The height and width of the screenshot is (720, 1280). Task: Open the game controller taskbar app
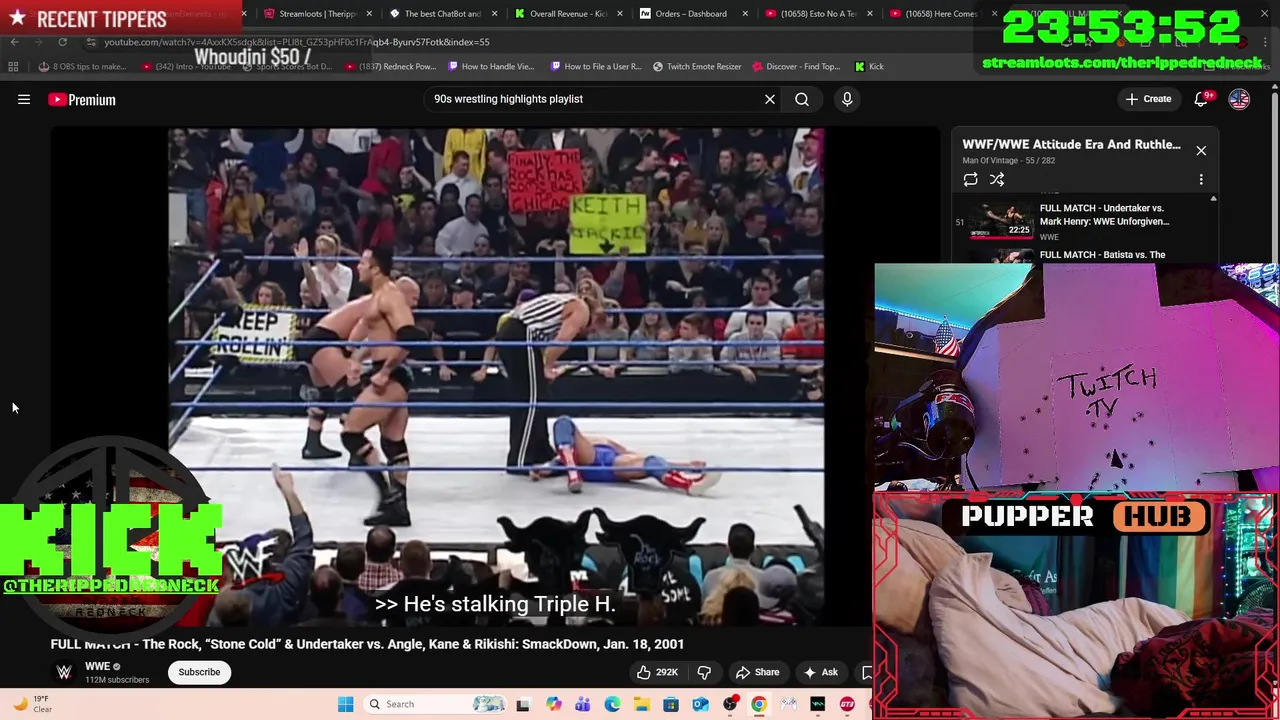(788, 704)
